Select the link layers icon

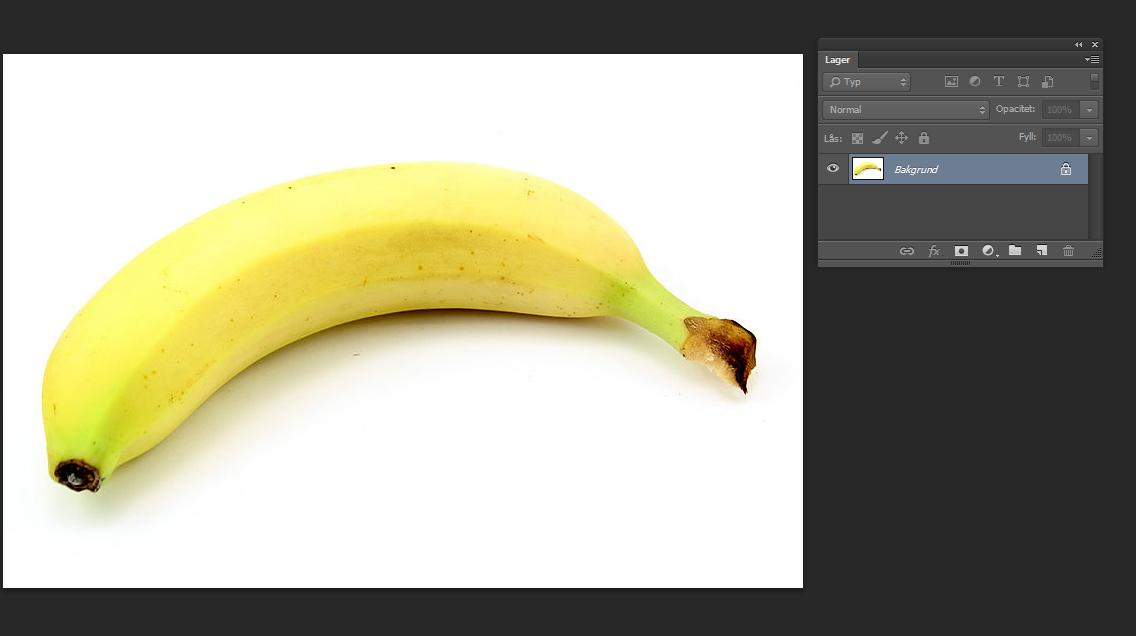pos(906,250)
